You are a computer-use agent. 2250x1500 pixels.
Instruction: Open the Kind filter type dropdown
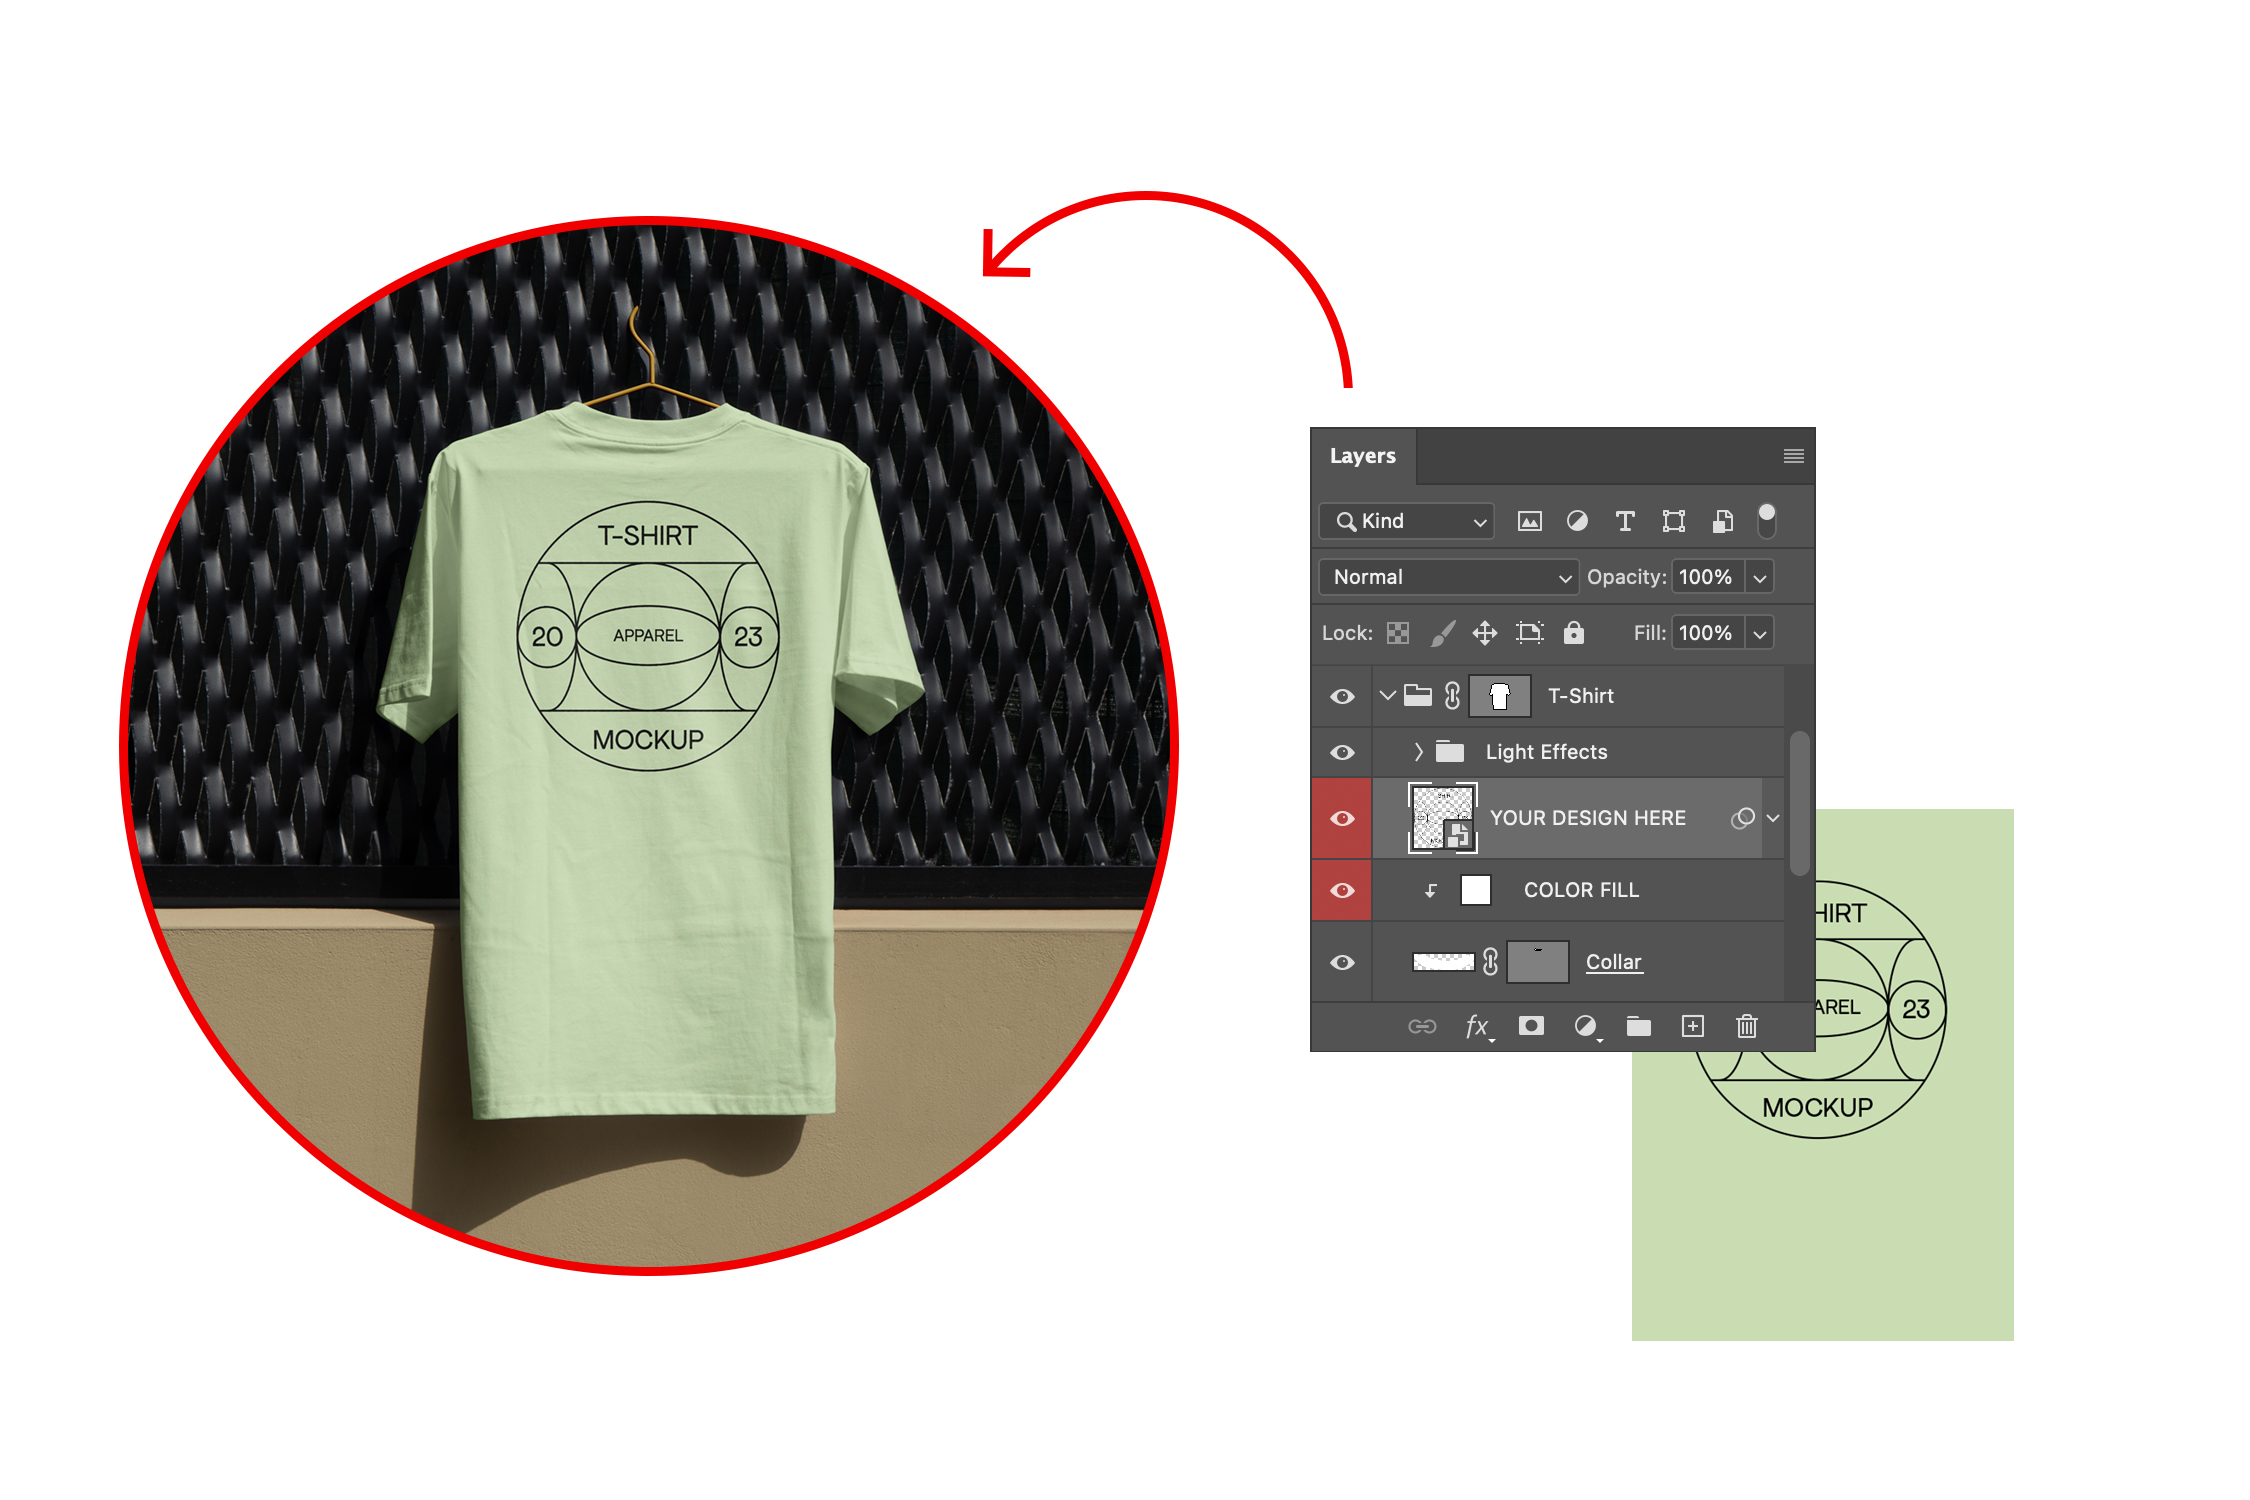pos(1406,521)
